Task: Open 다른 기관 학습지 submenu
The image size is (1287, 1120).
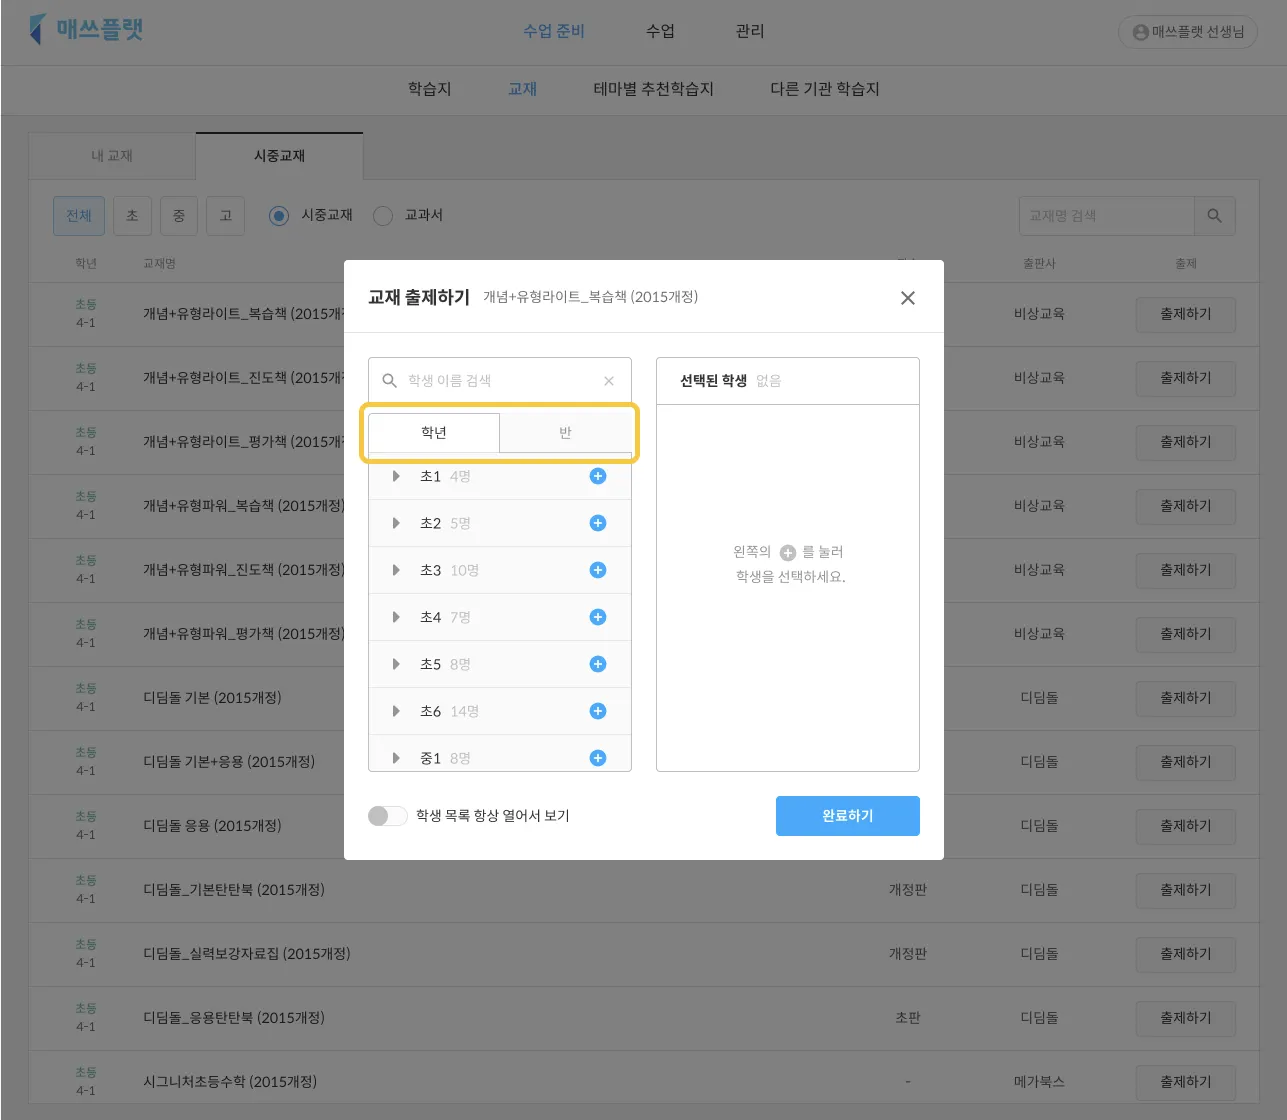Action: (825, 89)
